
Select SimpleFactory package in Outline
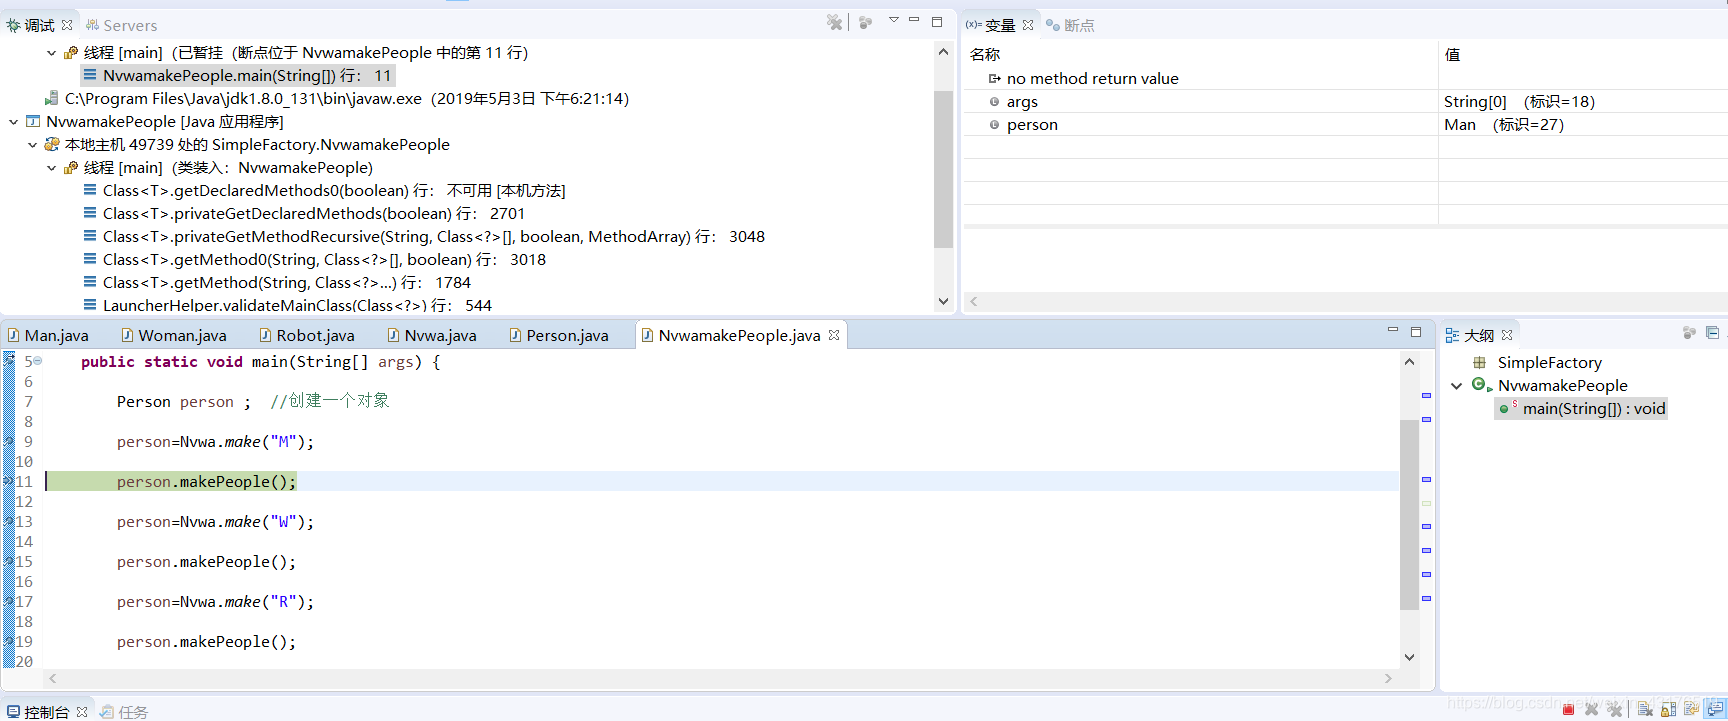[1537, 363]
